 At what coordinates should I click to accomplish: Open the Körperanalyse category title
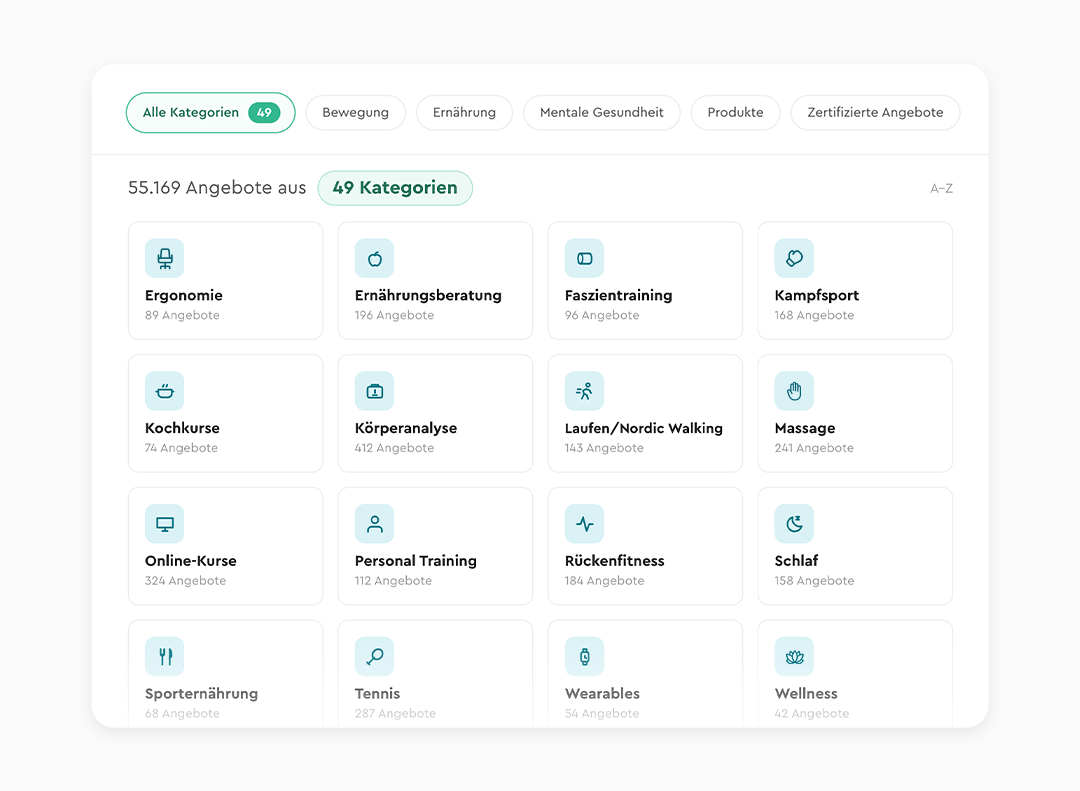point(406,428)
